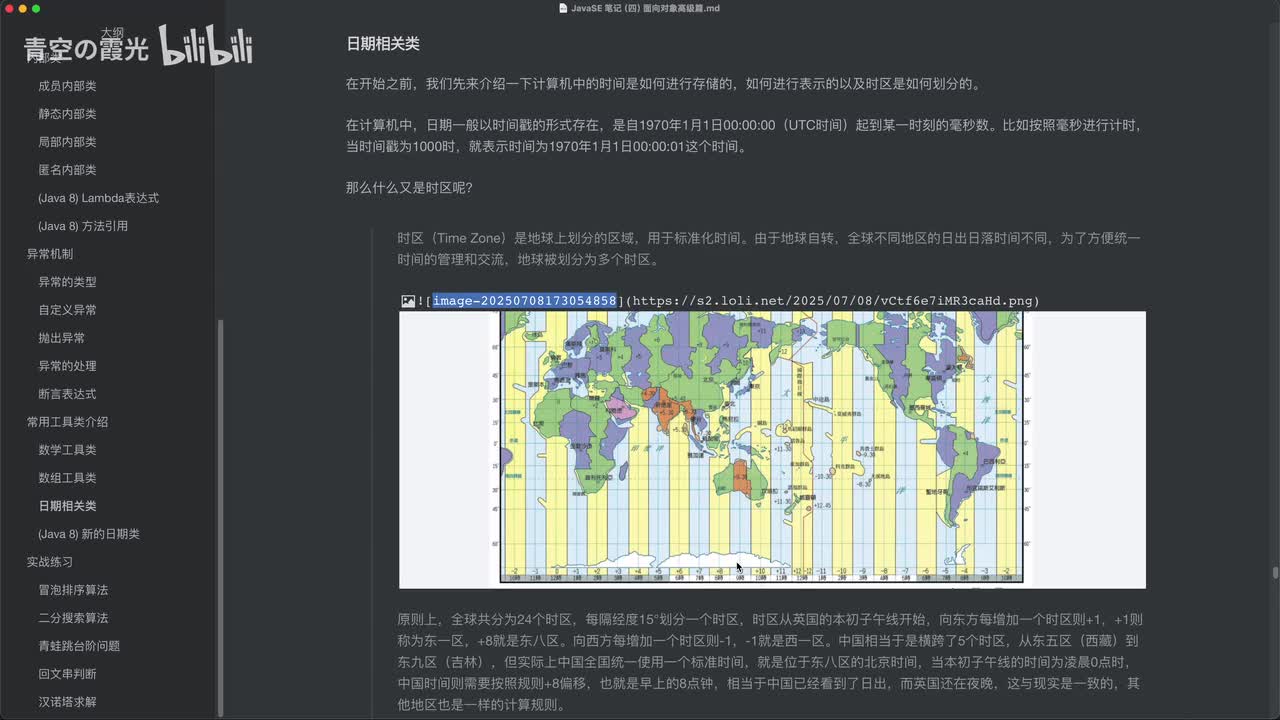Jump to 断言表达式 section

(67, 394)
